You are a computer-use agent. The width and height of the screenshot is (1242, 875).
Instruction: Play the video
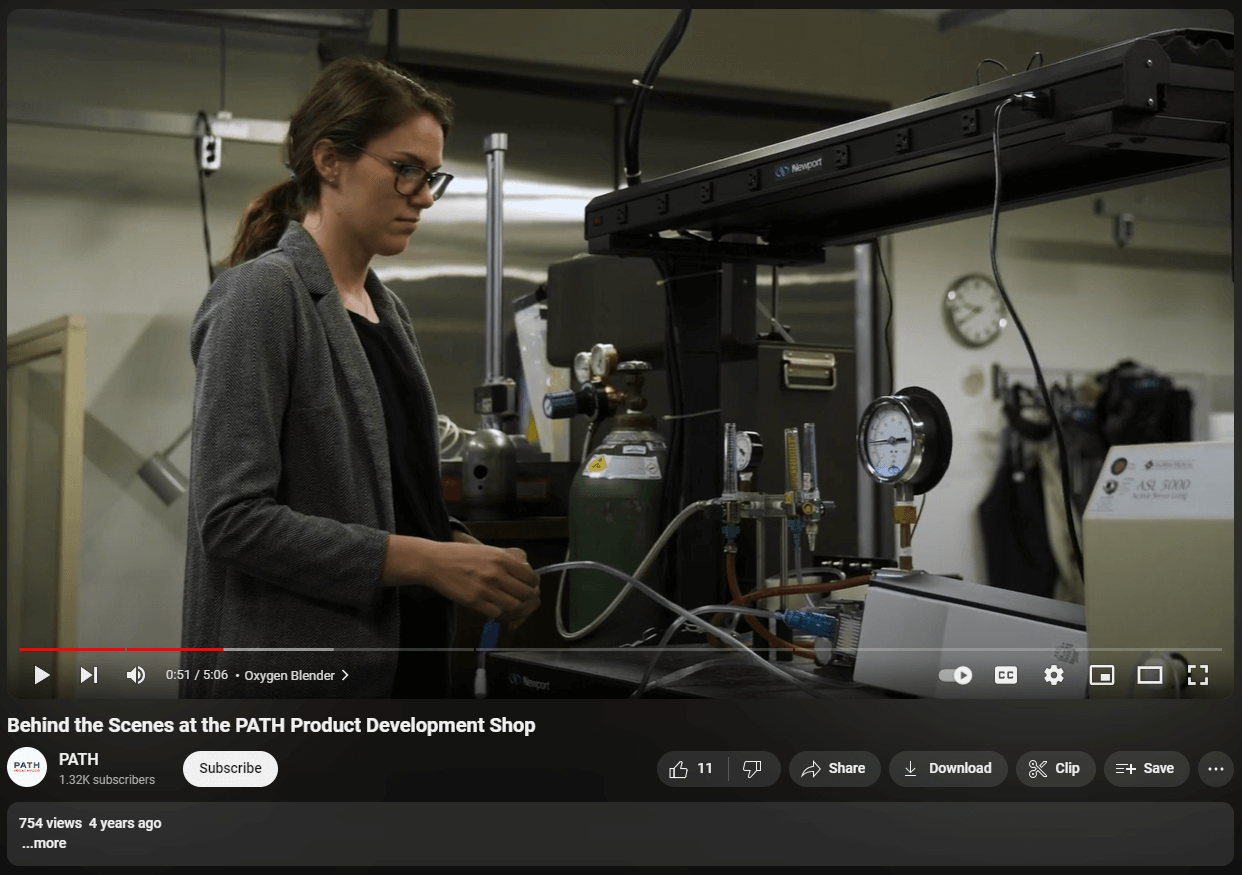42,675
